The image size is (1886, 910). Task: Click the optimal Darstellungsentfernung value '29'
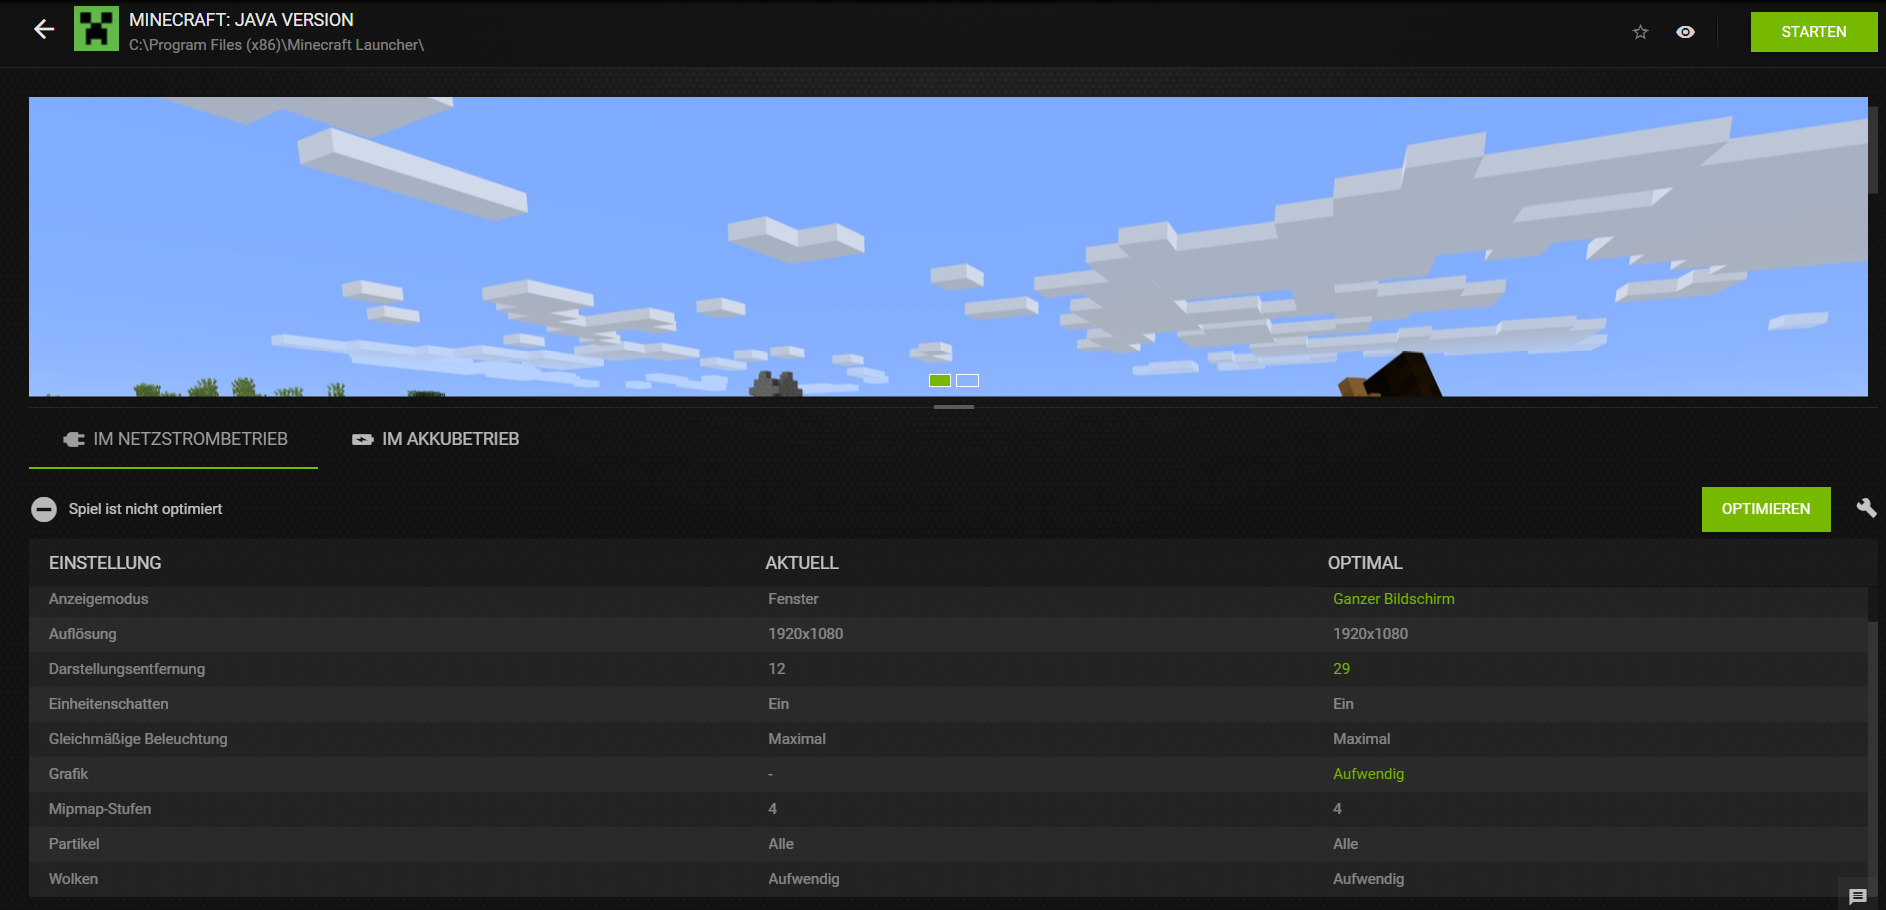[1341, 668]
